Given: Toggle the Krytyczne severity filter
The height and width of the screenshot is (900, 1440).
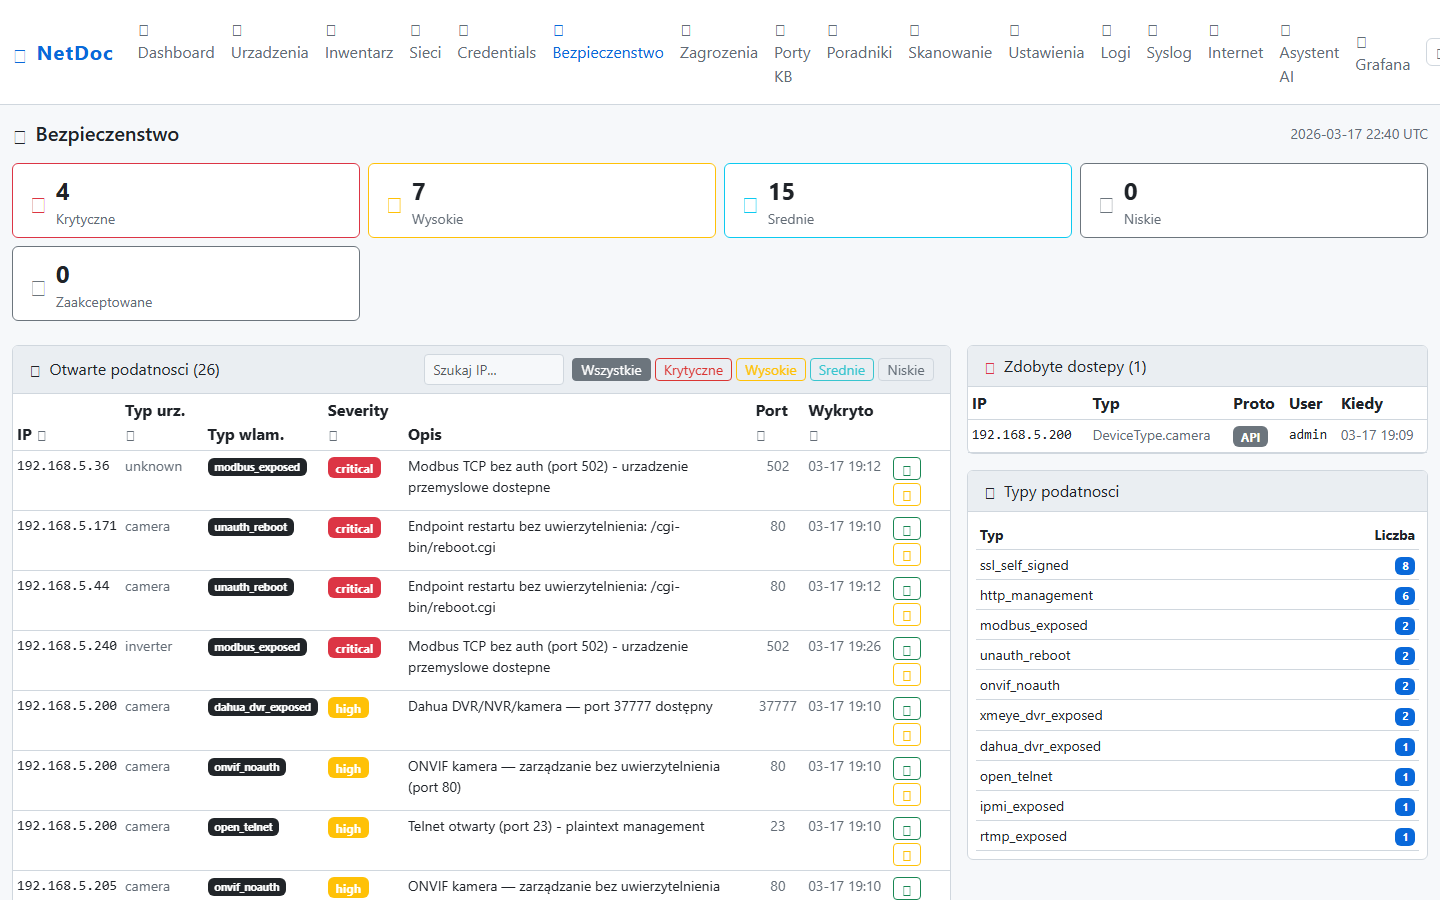Looking at the screenshot, I should pos(693,370).
